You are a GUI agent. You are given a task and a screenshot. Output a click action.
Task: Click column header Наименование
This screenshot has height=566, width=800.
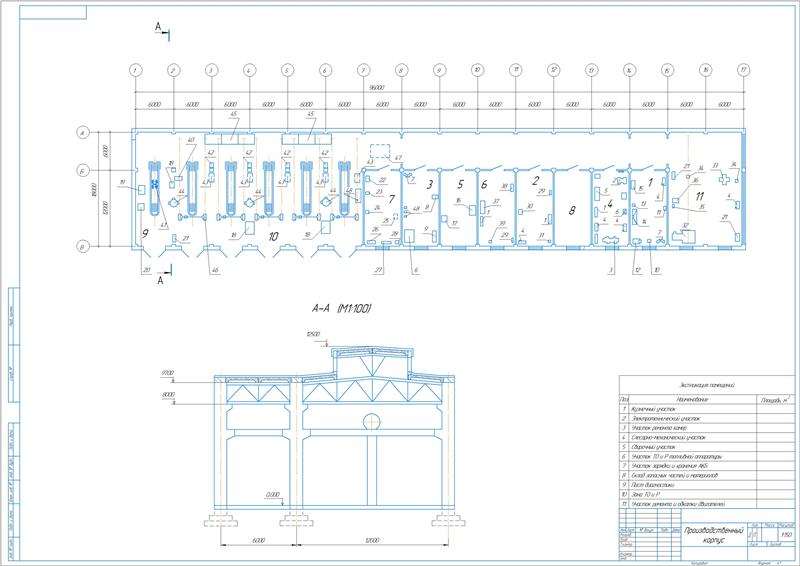tap(692, 400)
